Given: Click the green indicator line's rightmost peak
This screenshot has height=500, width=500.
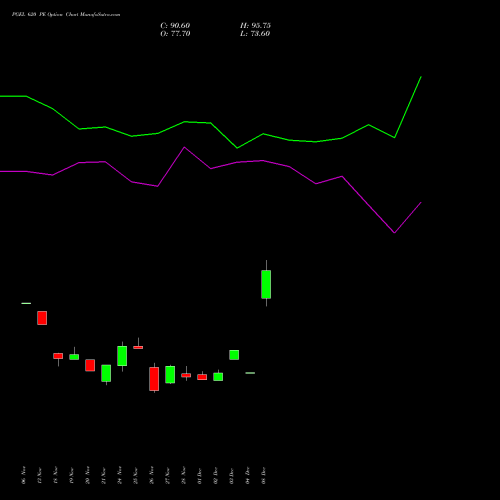Looking at the screenshot, I should point(421,77).
